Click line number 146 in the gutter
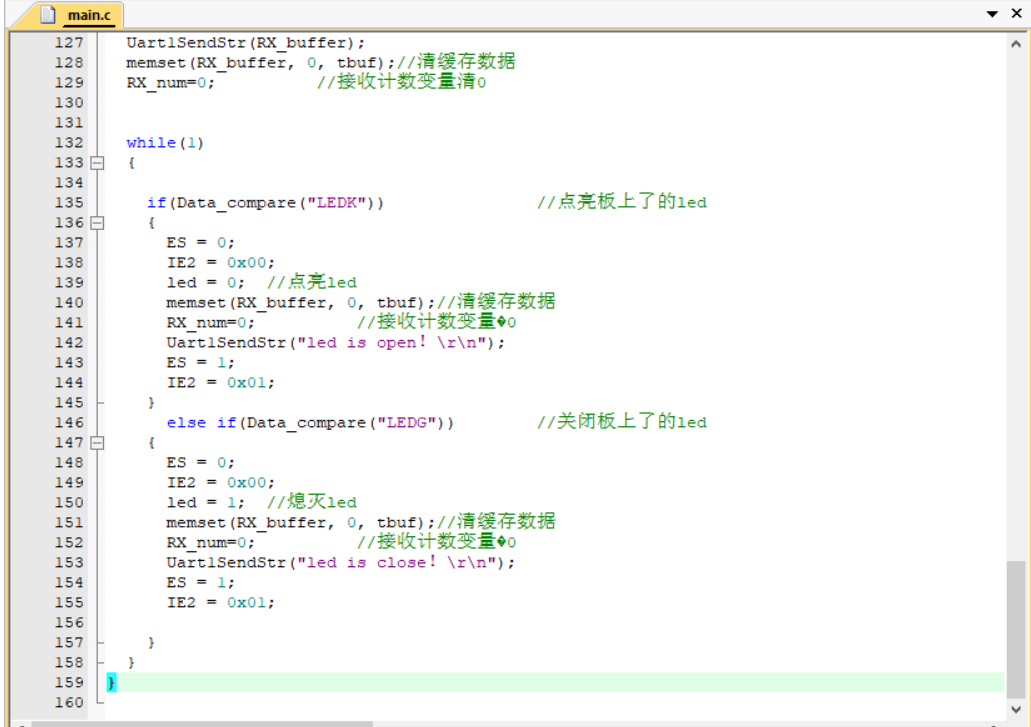1031x727 pixels. click(x=68, y=423)
